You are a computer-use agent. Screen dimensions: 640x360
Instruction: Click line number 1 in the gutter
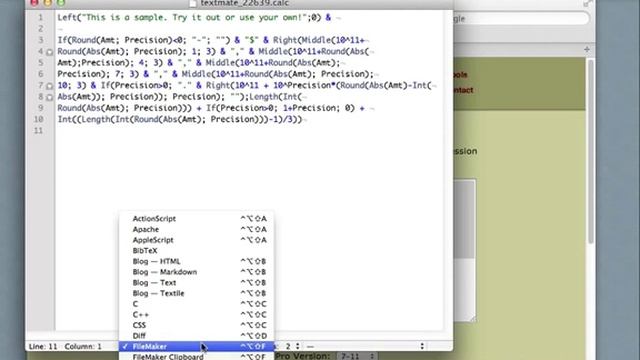[x=40, y=18]
